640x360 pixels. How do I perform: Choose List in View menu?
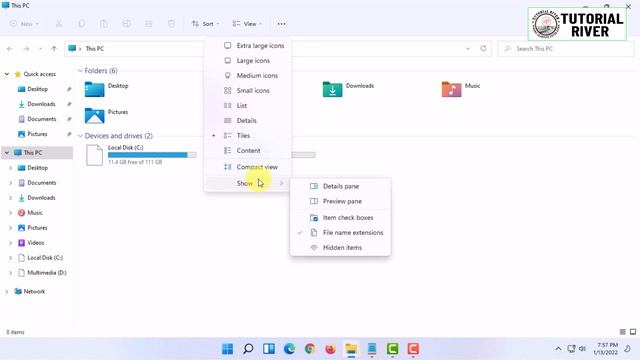248,105
